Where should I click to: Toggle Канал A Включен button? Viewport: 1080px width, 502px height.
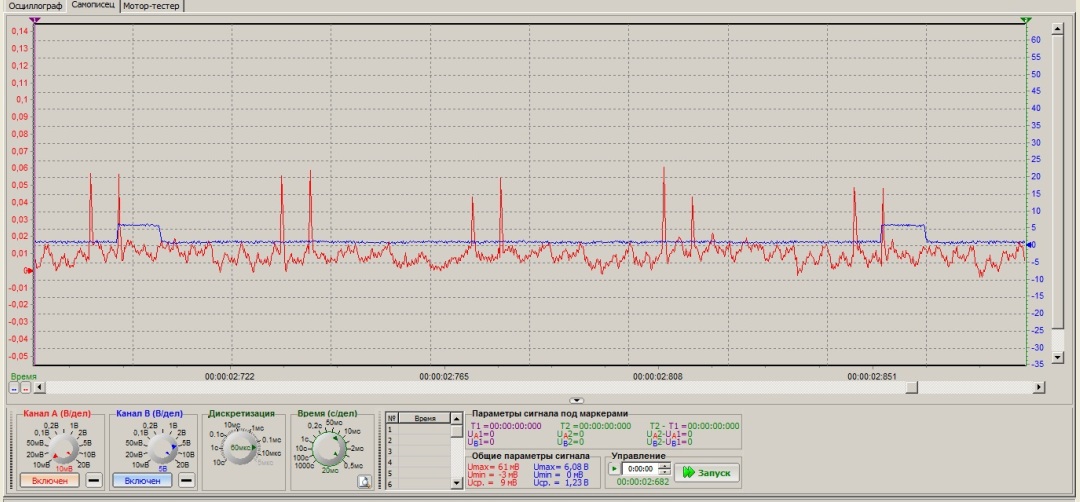pos(50,481)
